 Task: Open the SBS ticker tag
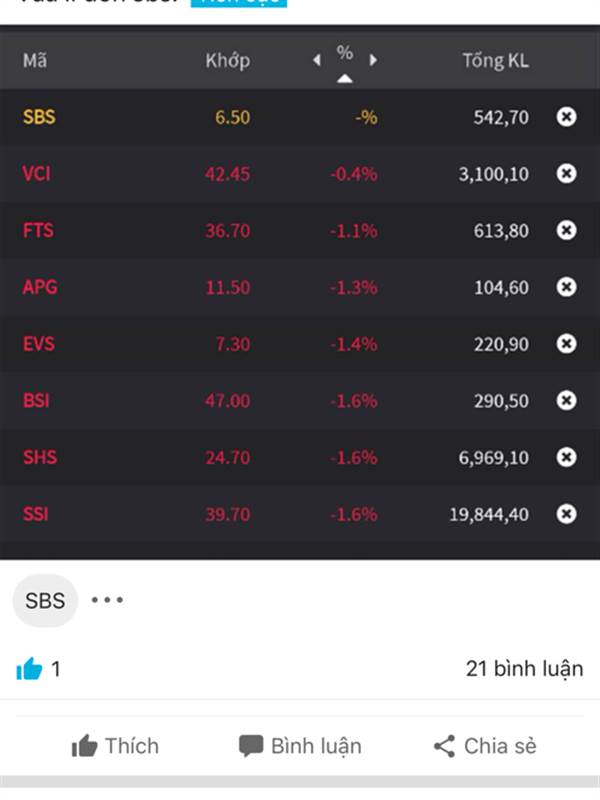(45, 601)
